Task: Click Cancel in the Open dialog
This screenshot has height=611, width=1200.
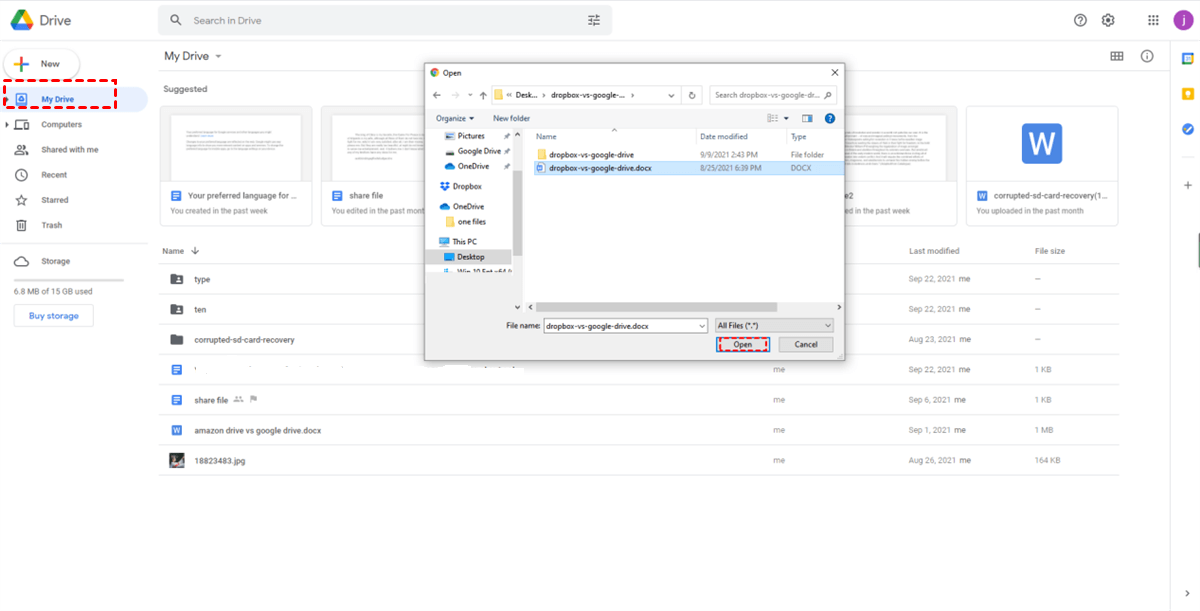Action: (805, 344)
